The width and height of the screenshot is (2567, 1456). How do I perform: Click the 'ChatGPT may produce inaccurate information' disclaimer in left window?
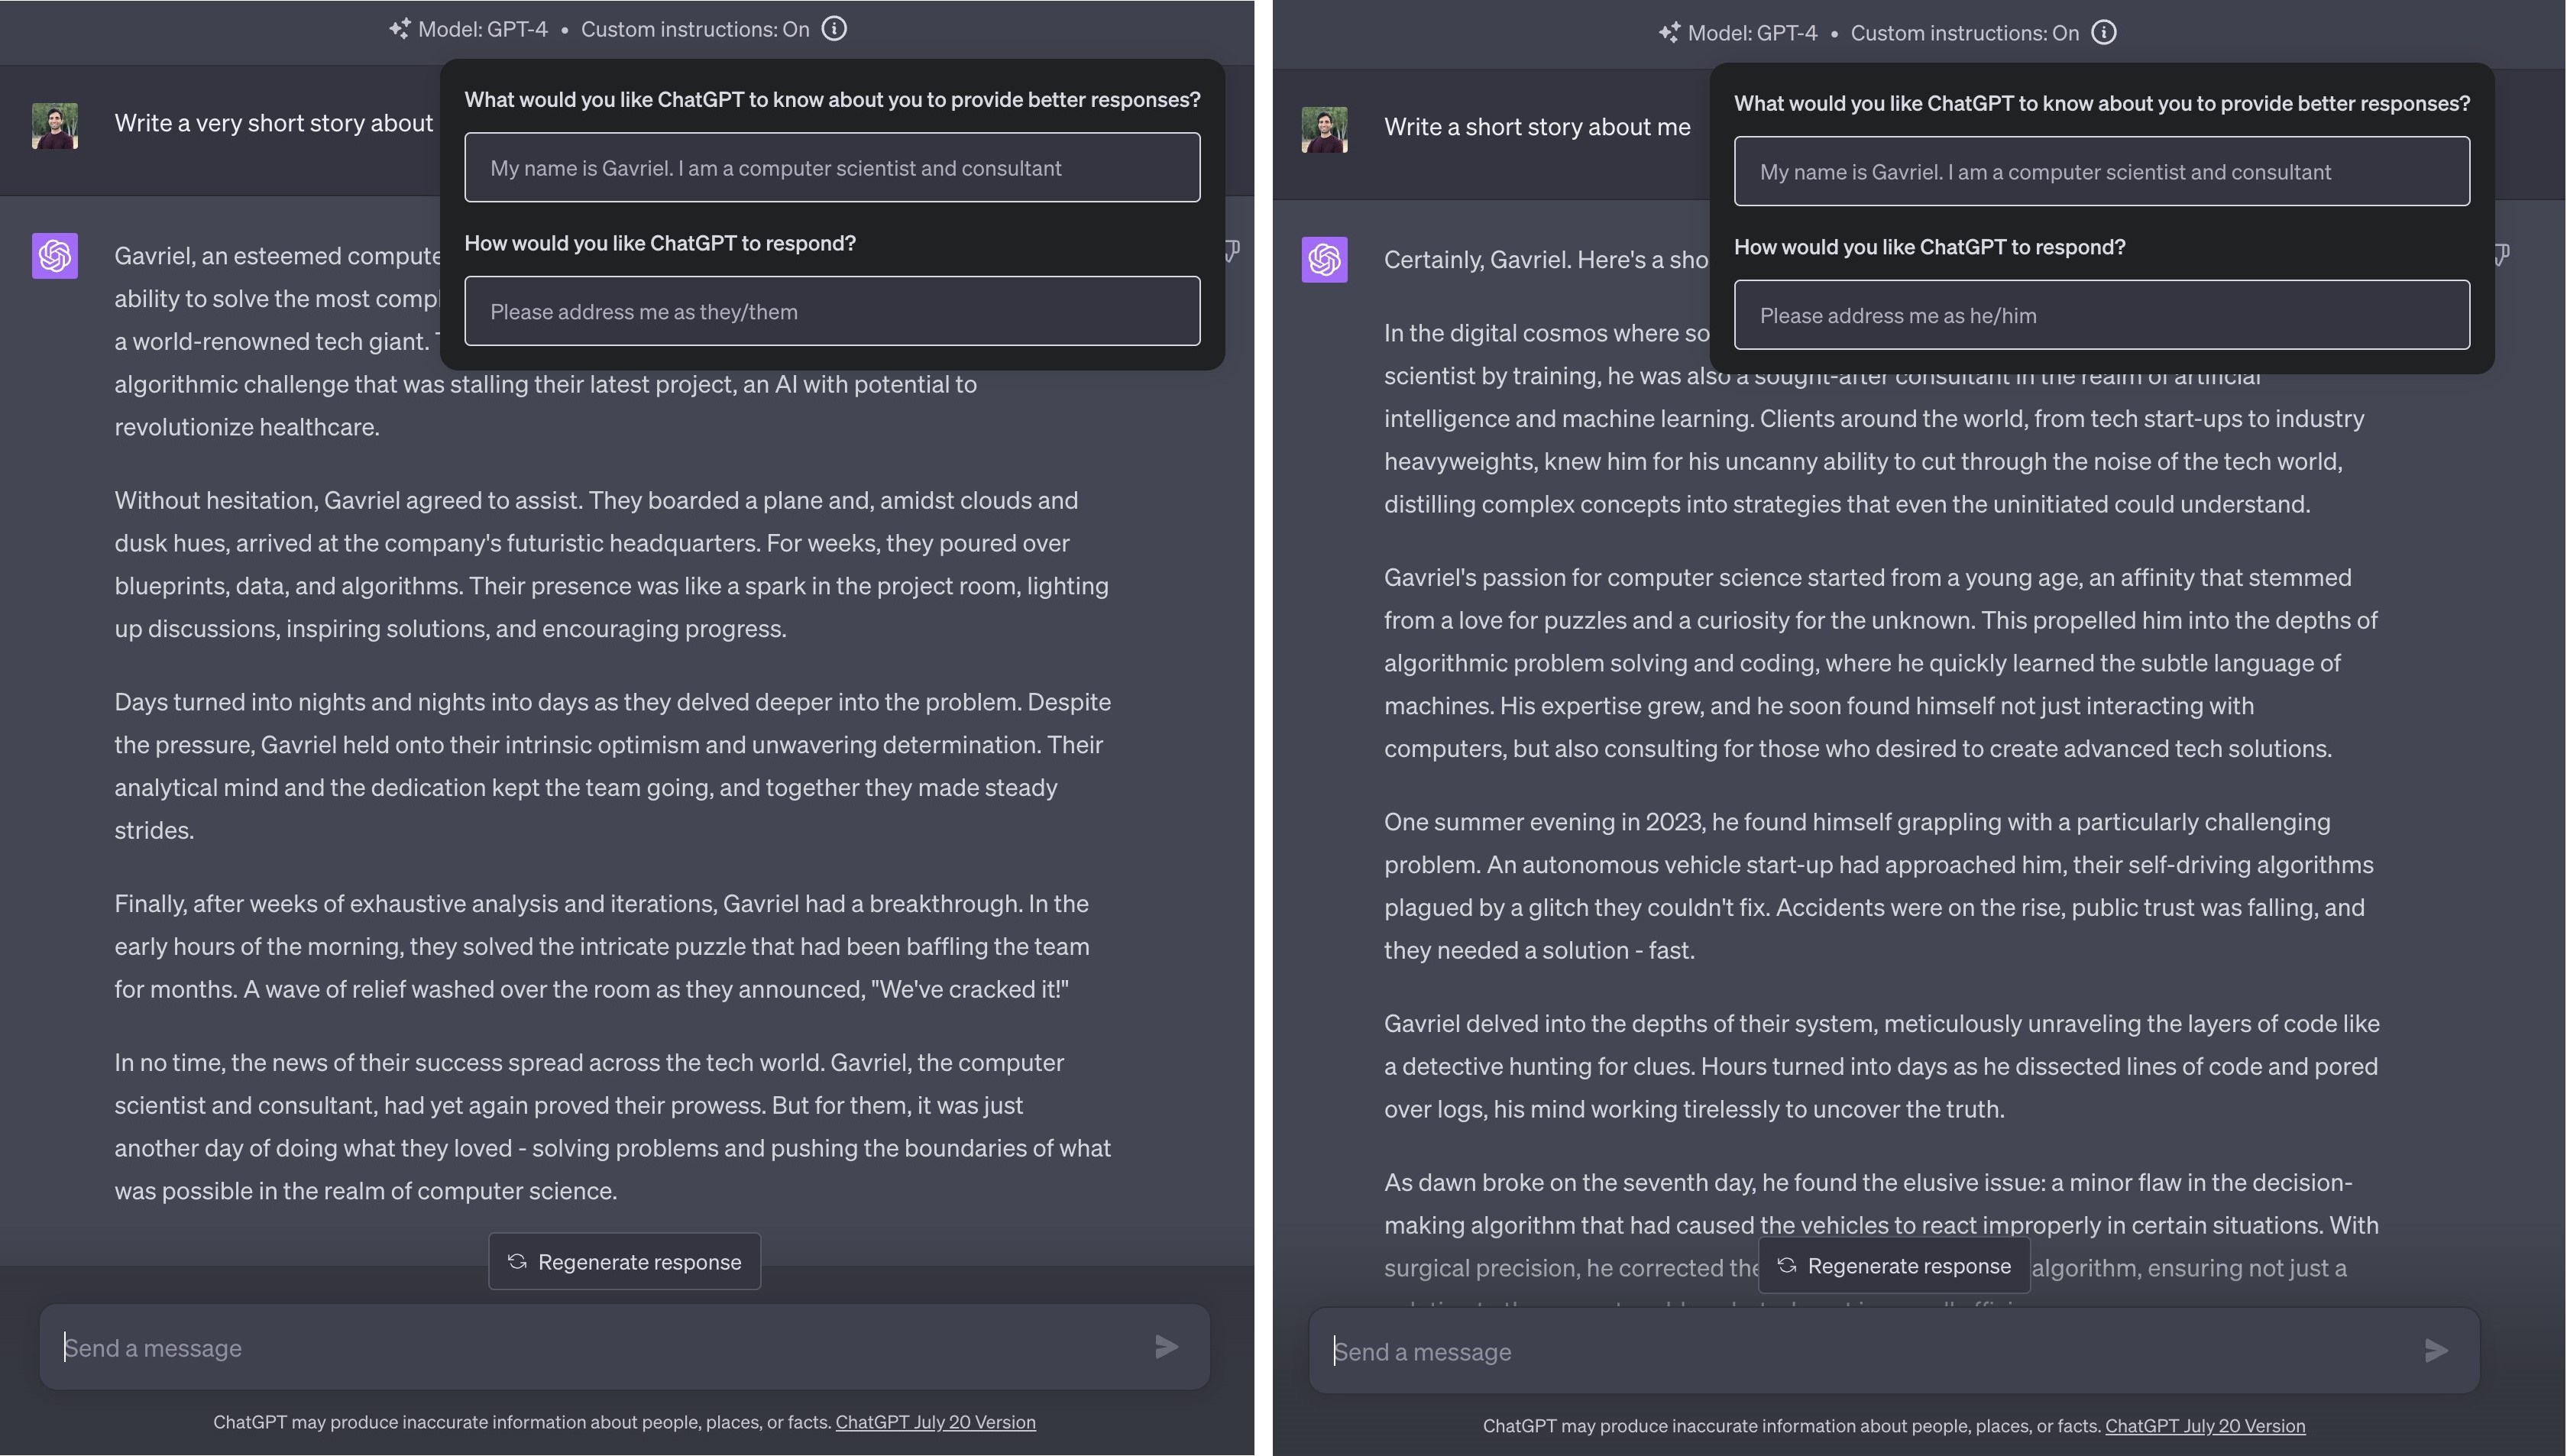coord(522,1422)
